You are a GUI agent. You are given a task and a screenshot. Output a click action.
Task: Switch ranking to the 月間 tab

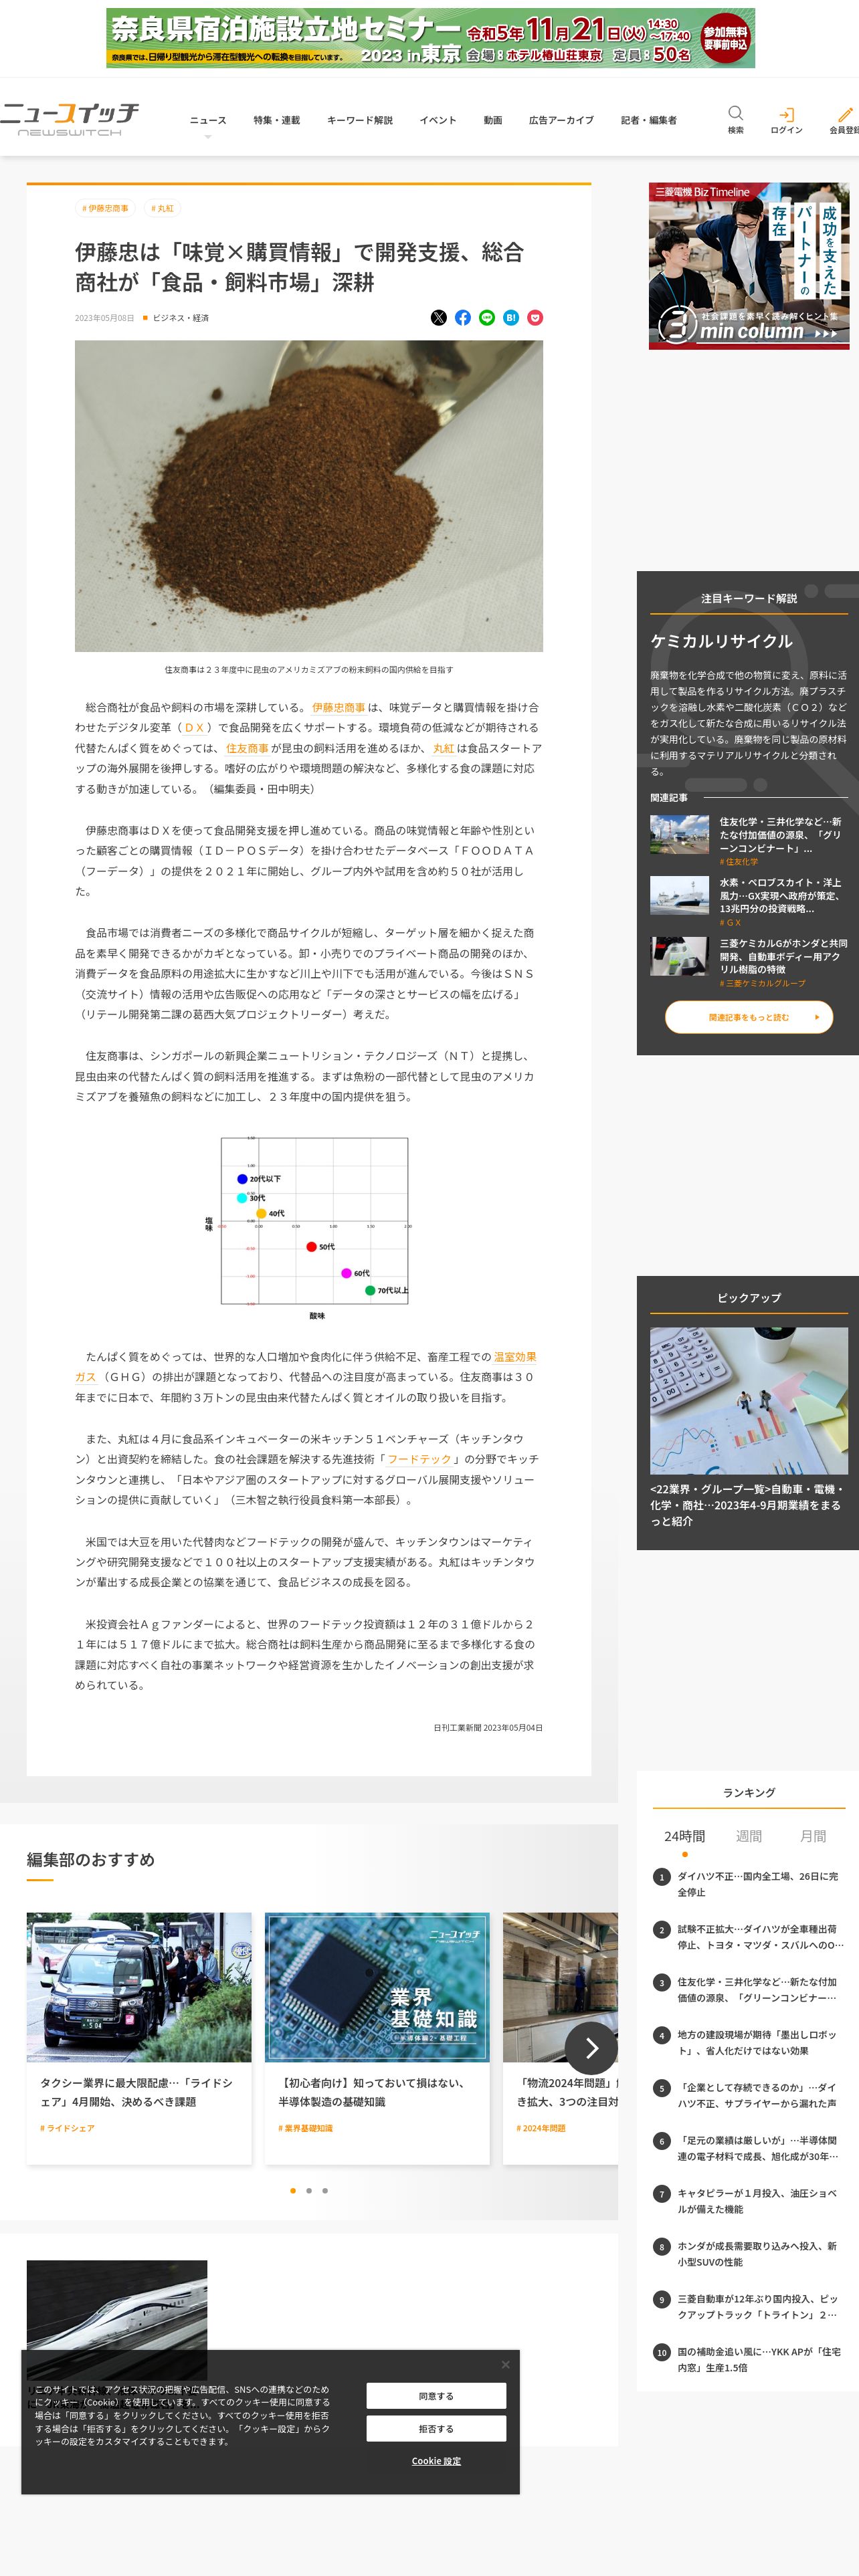tap(813, 1837)
